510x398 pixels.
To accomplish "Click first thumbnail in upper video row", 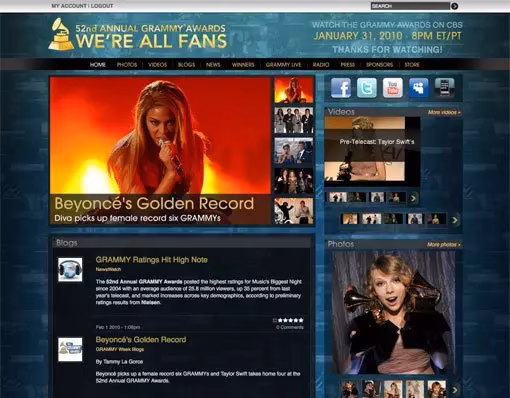I will click(x=338, y=197).
